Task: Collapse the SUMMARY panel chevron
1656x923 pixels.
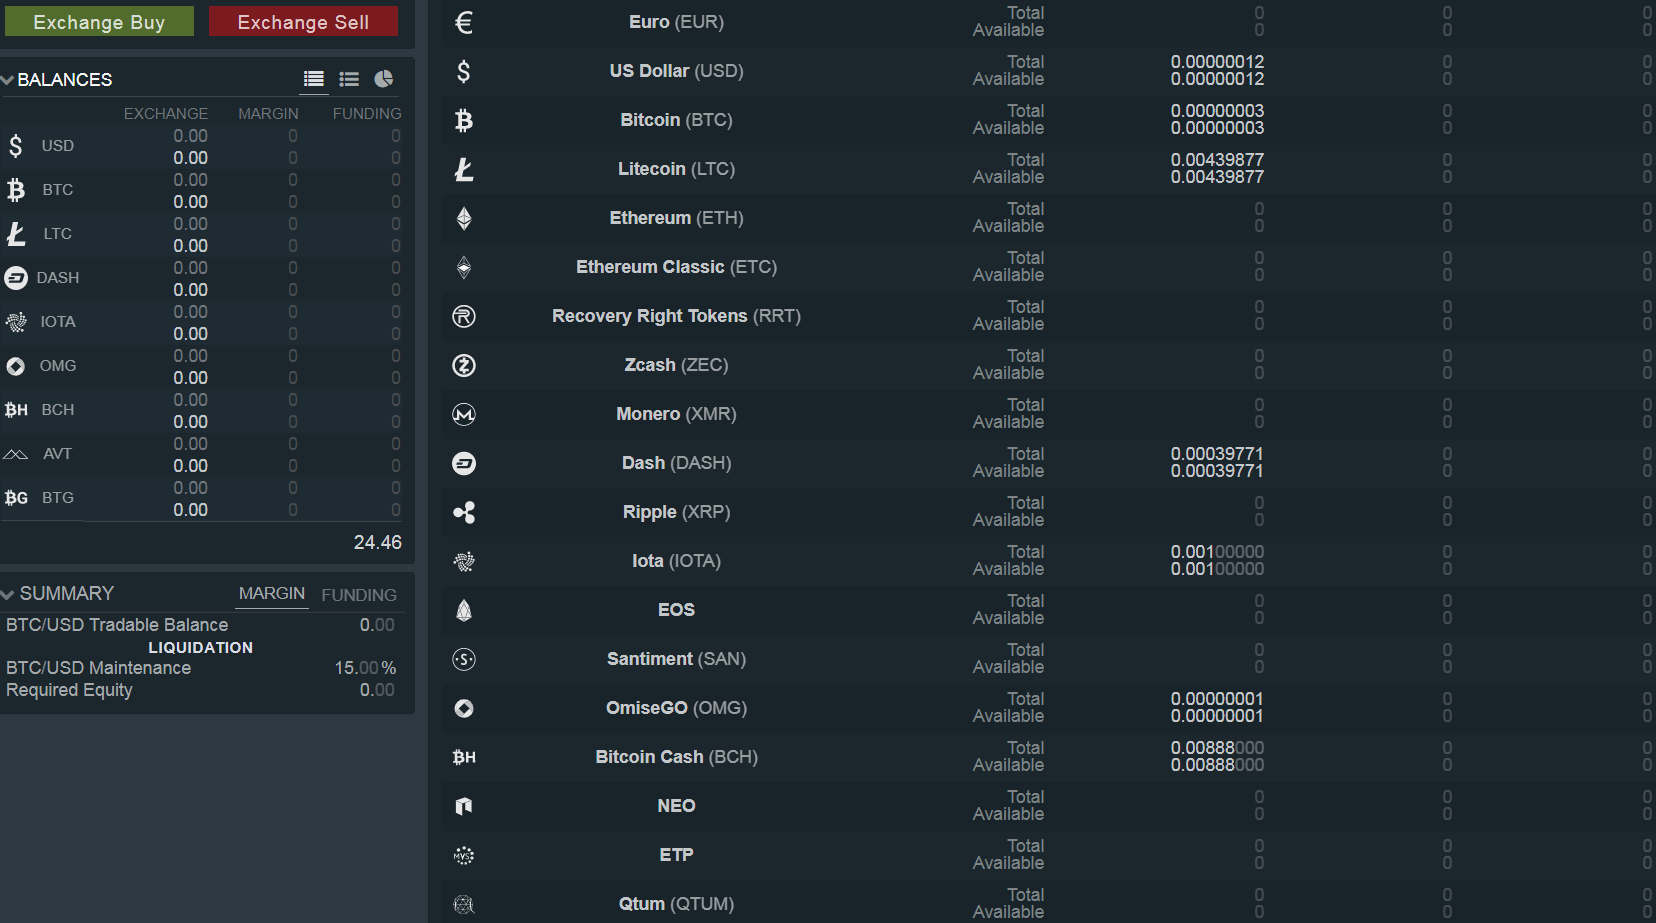Action: point(8,594)
